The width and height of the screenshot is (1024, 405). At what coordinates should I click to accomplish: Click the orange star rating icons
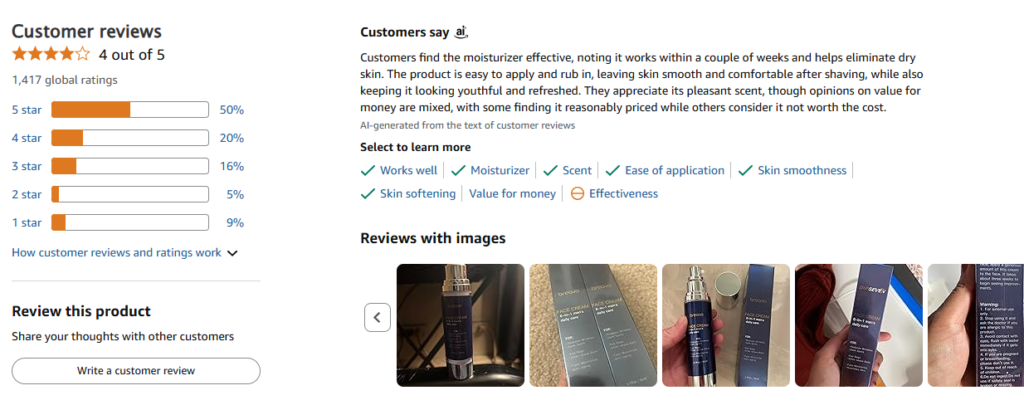[51, 54]
